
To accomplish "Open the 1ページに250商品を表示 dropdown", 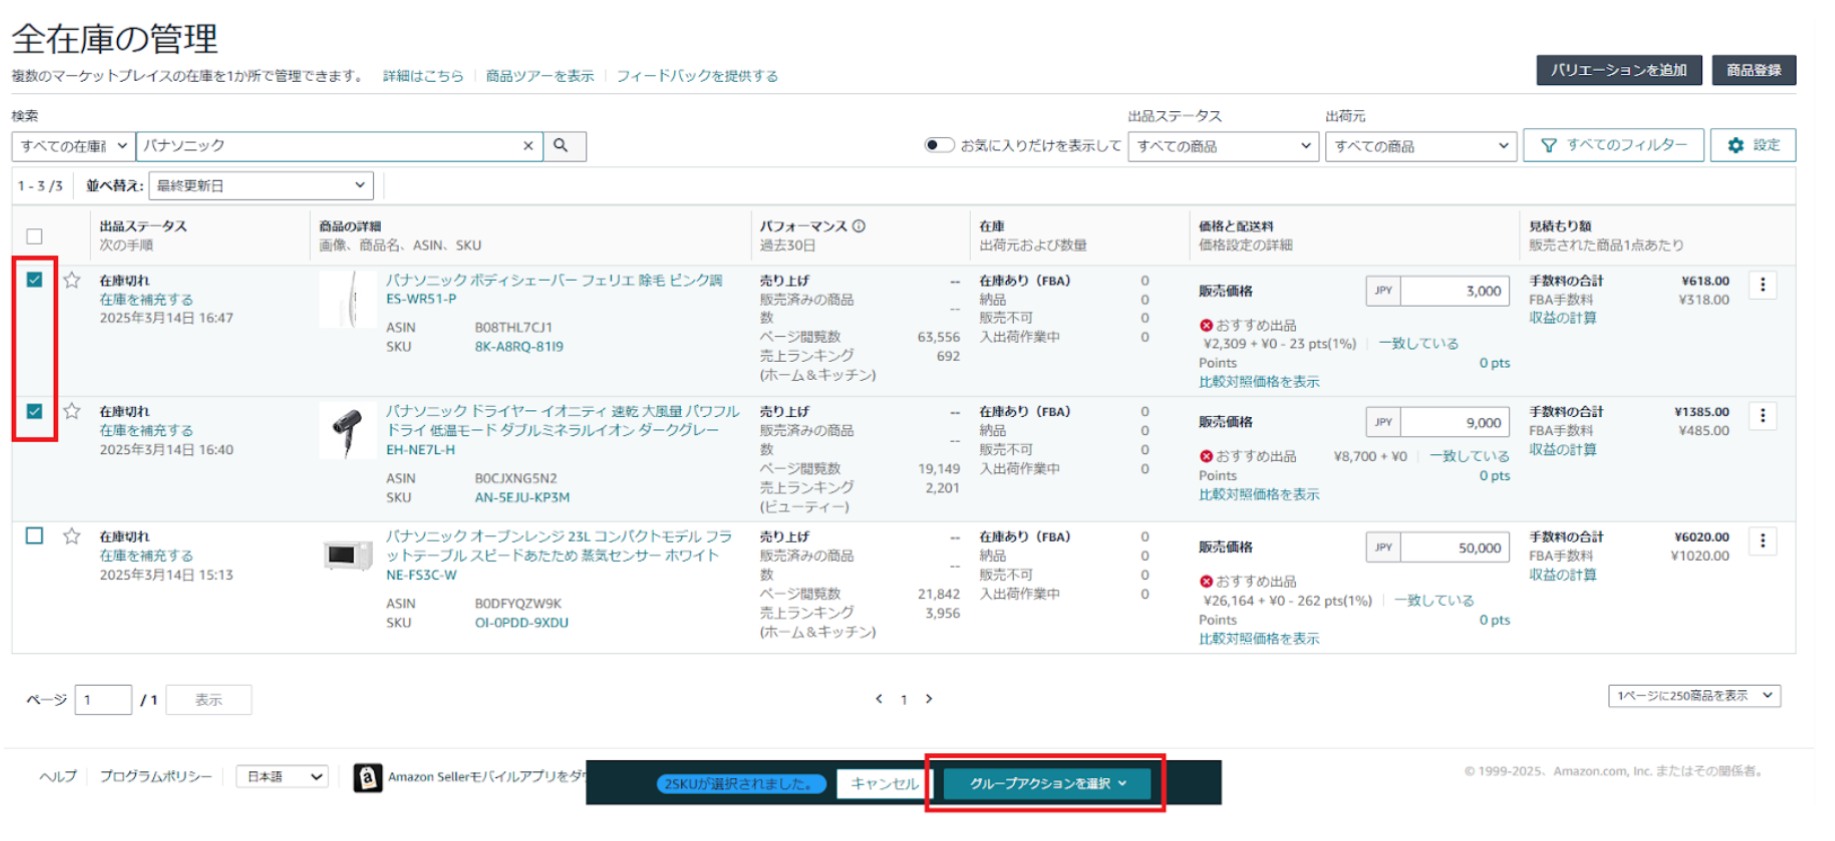I will click(x=1694, y=696).
